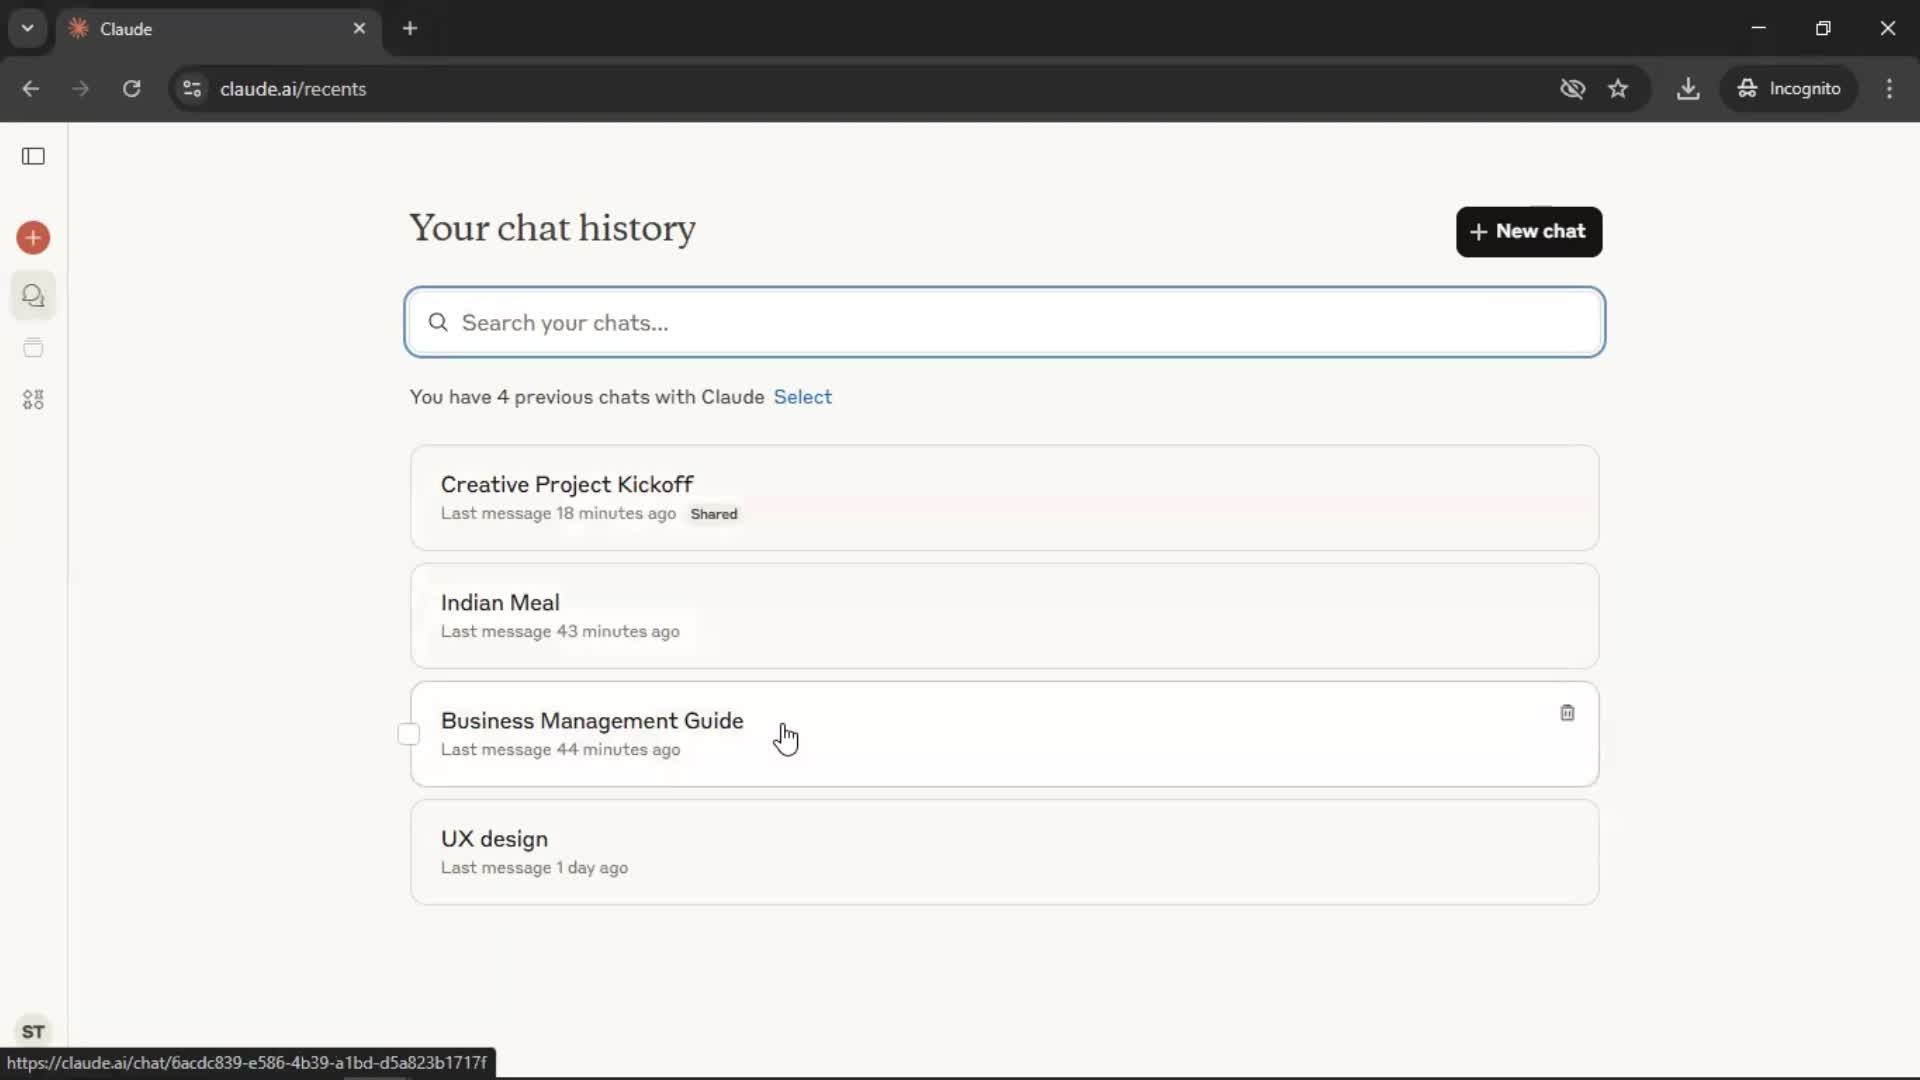Image resolution: width=1920 pixels, height=1080 pixels.
Task: Select the Claude browser tab
Action: (x=217, y=29)
